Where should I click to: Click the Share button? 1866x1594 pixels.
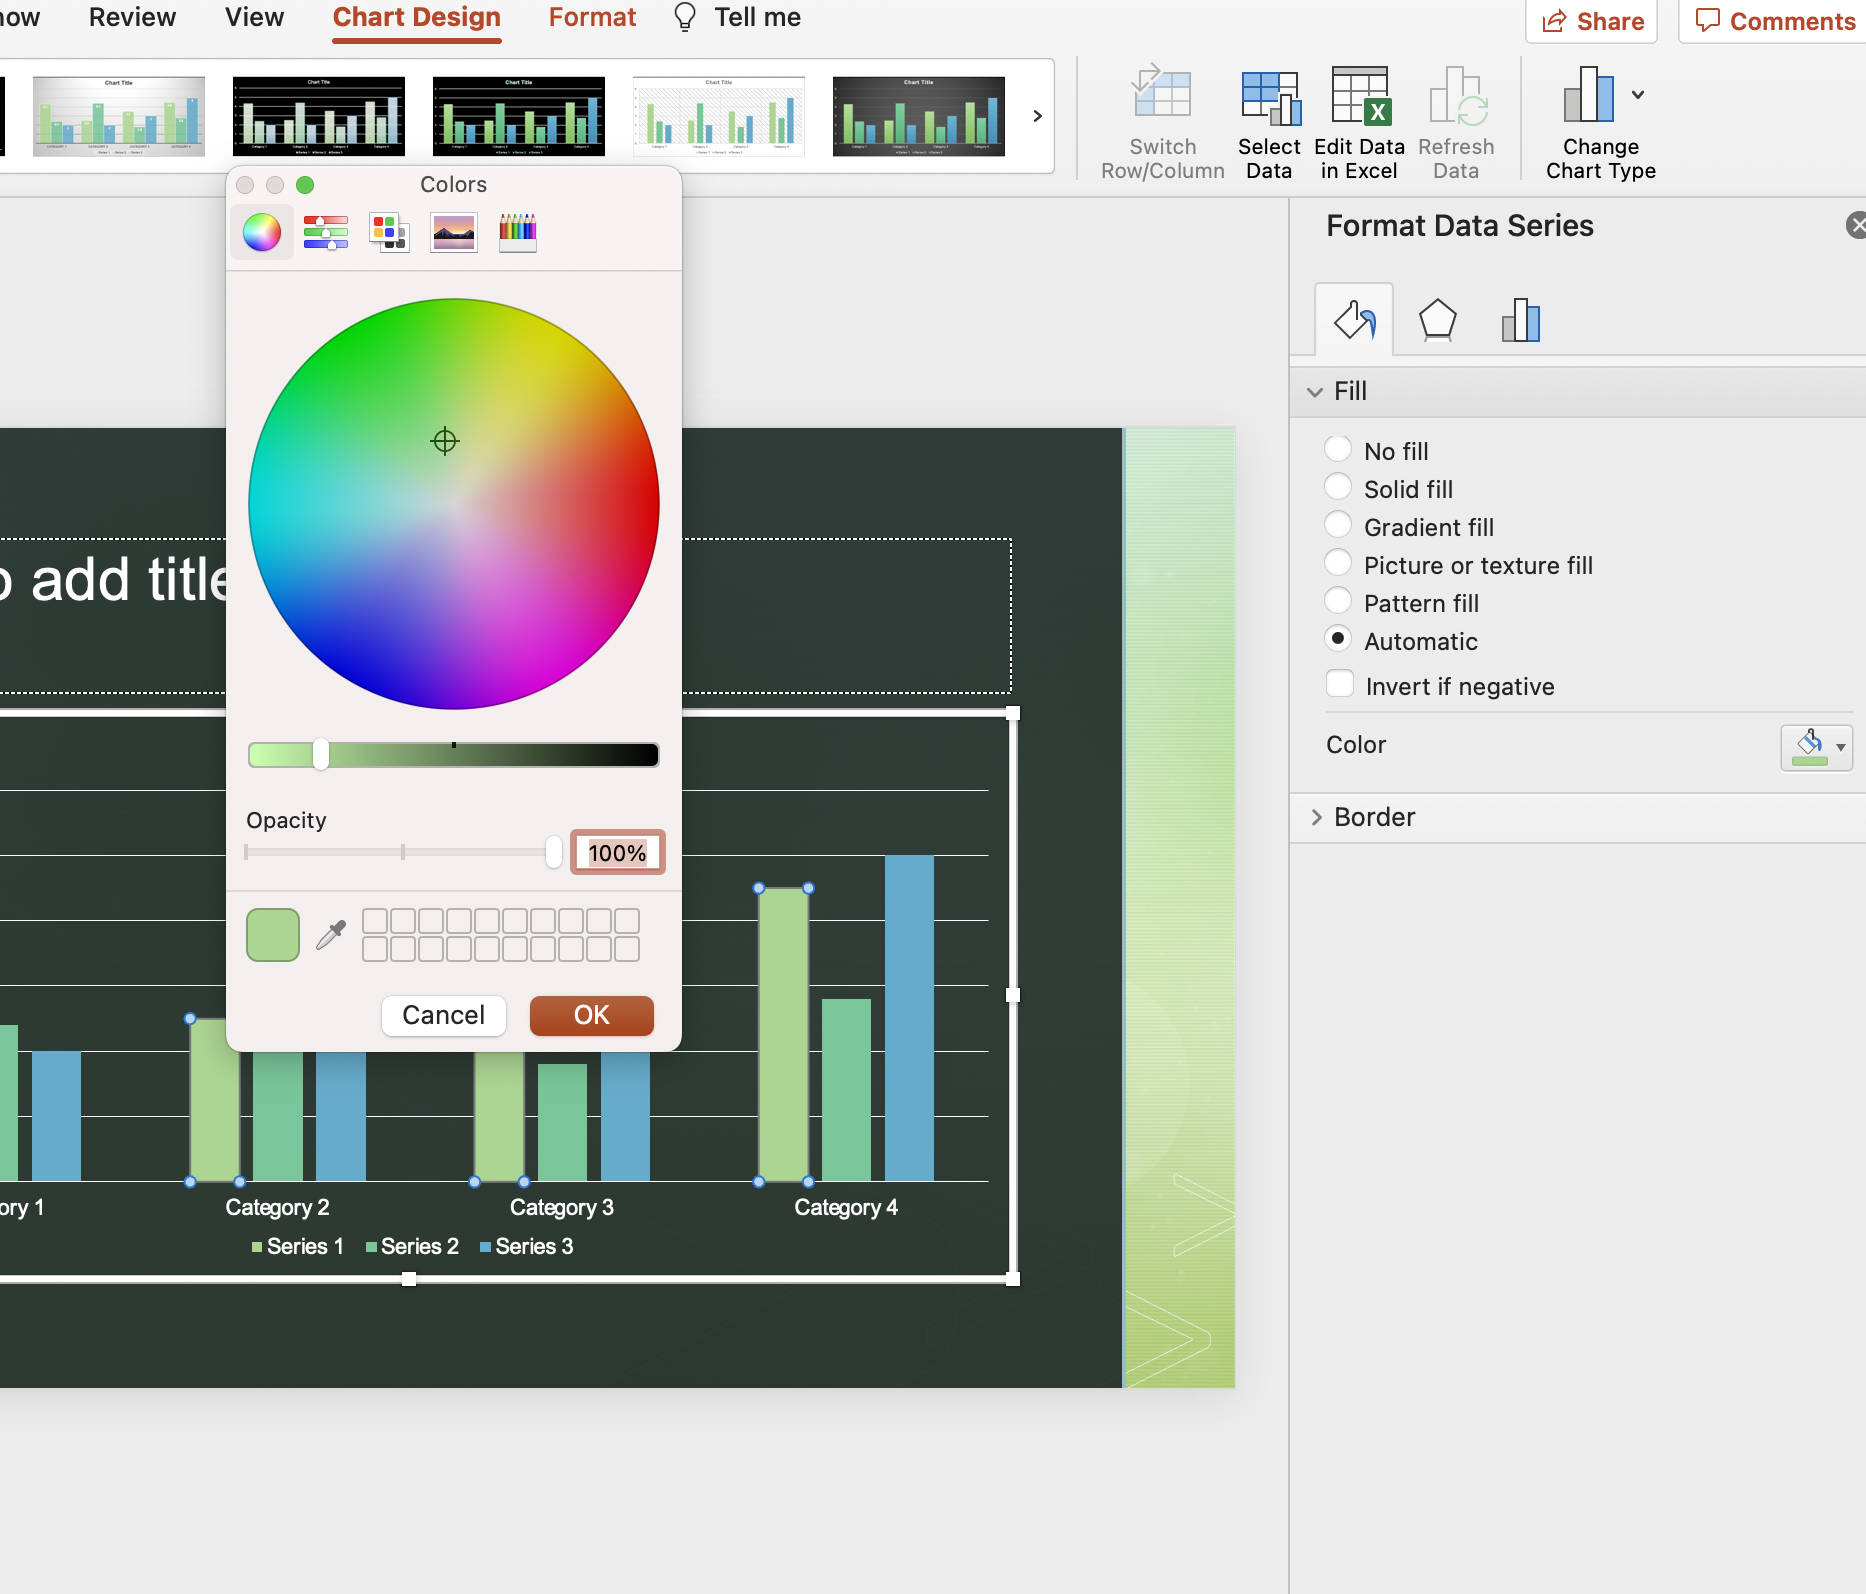coord(1591,21)
